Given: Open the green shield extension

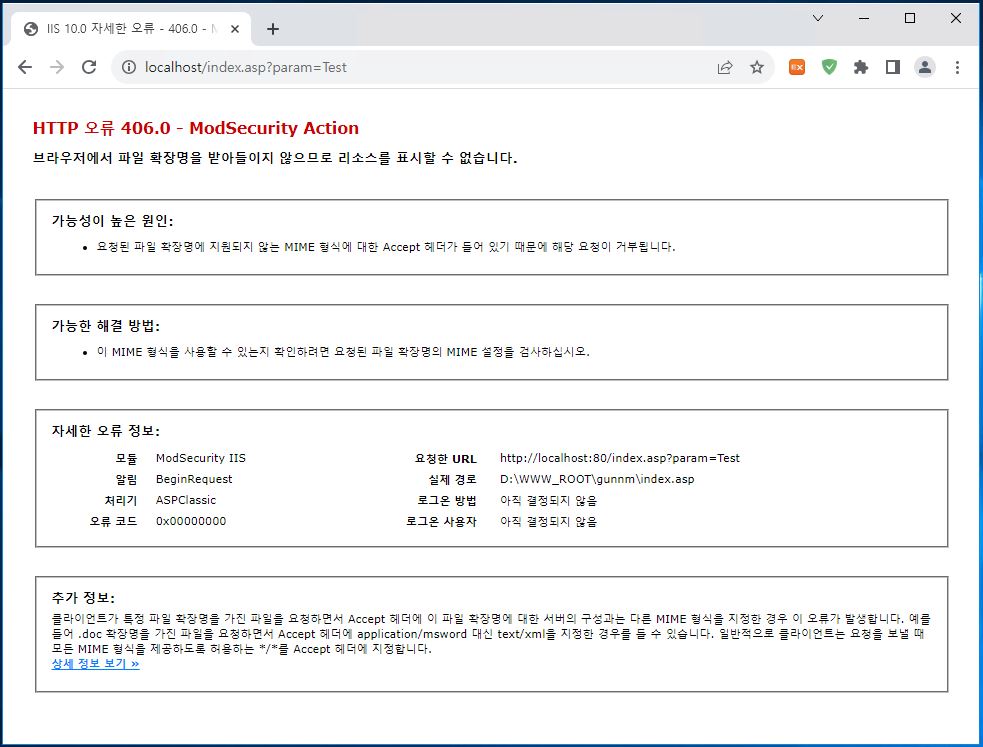Looking at the screenshot, I should point(829,67).
